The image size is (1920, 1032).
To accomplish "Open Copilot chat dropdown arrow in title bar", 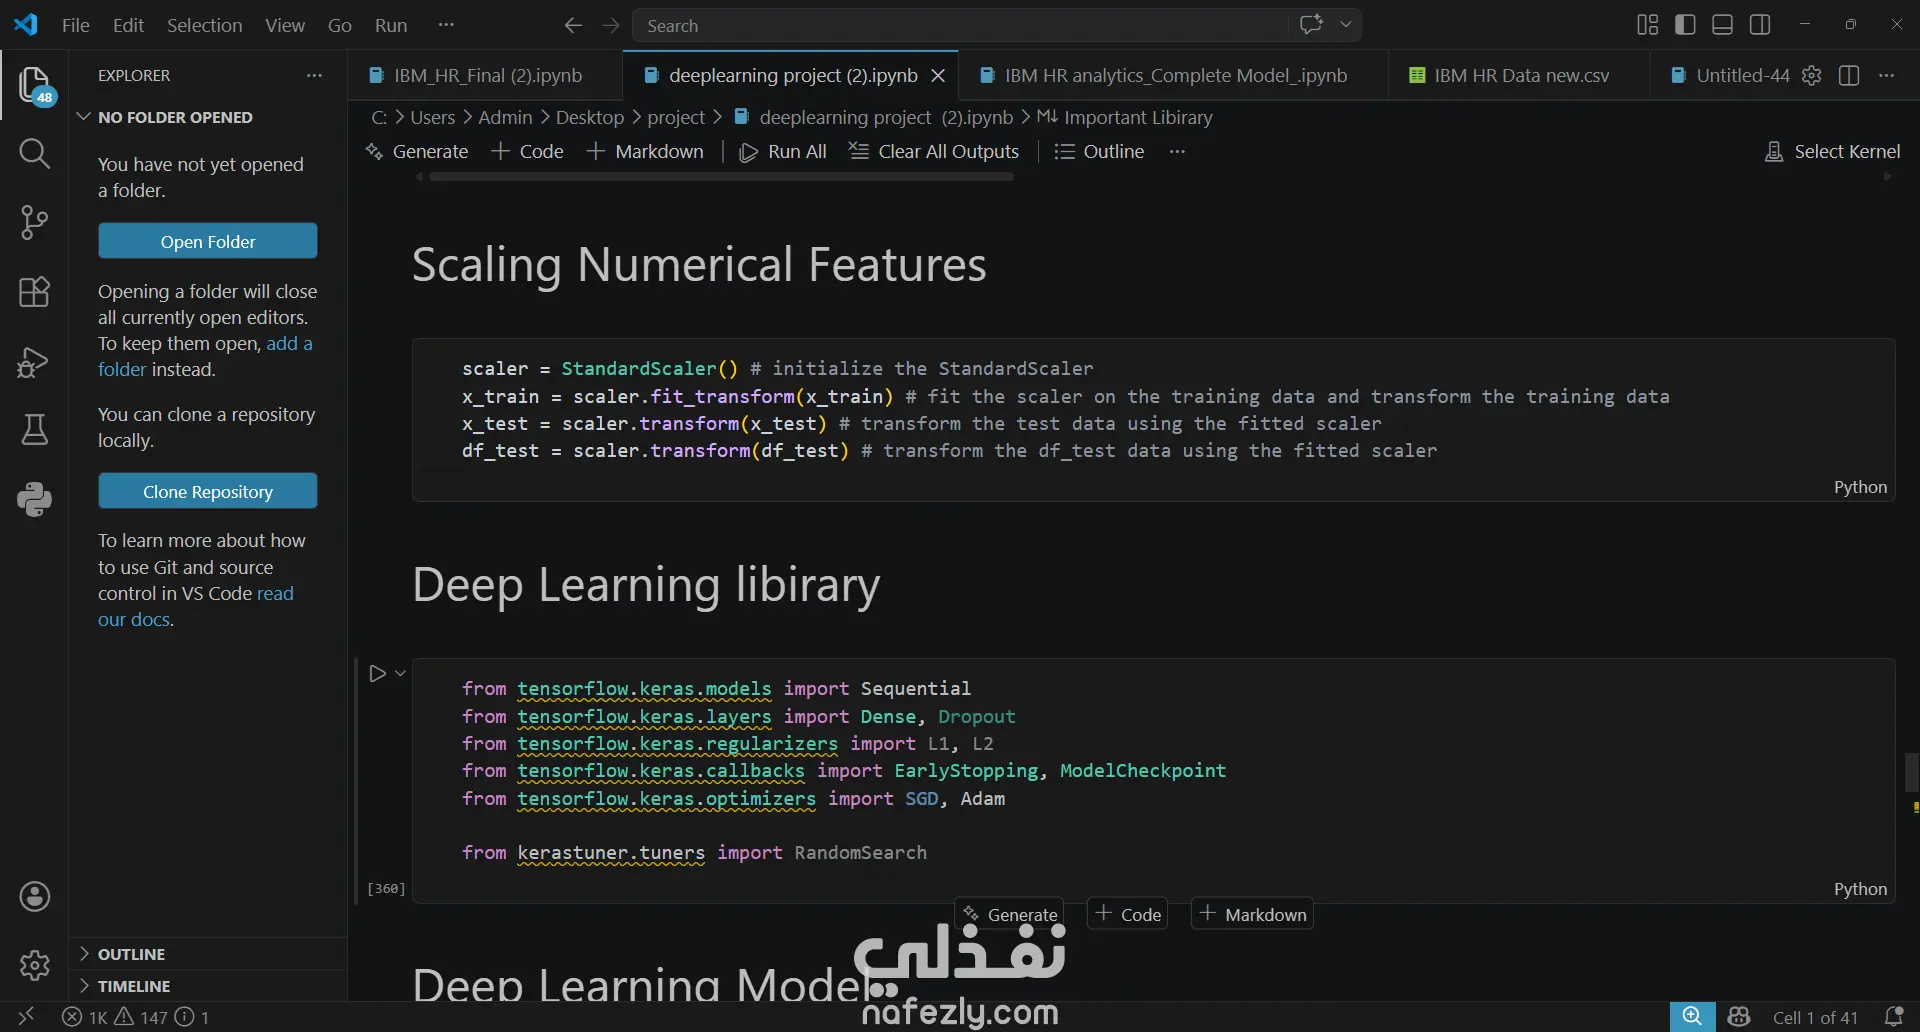I will tap(1346, 25).
